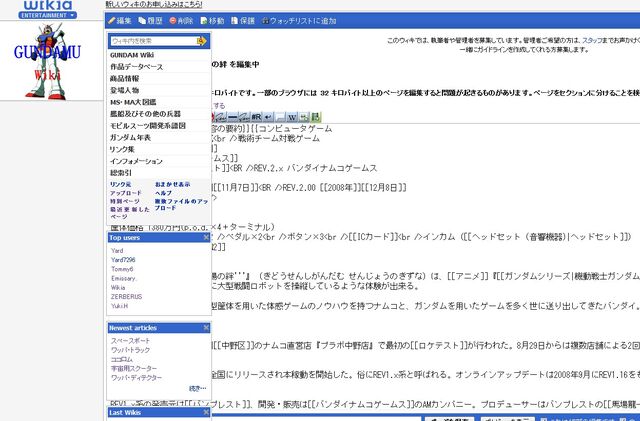Screen dimensions: 640x421
Task: Click the #R redirect toolbar icon
Action: [256, 117]
